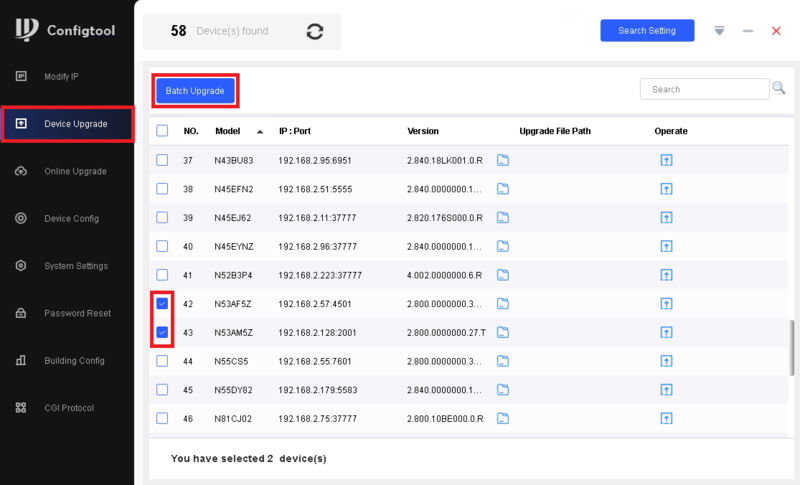800x485 pixels.
Task: Click the device list vertical scrollbar
Action: [x=791, y=345]
